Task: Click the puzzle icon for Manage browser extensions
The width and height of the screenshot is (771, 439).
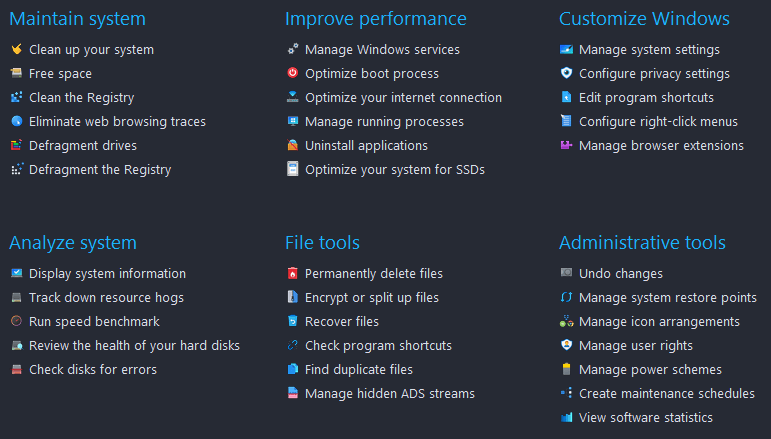Action: click(566, 145)
